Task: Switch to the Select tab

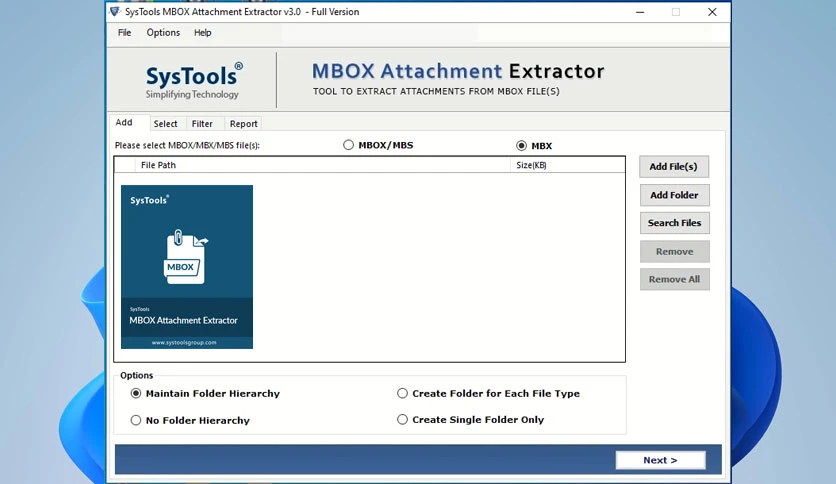Action: pos(165,124)
